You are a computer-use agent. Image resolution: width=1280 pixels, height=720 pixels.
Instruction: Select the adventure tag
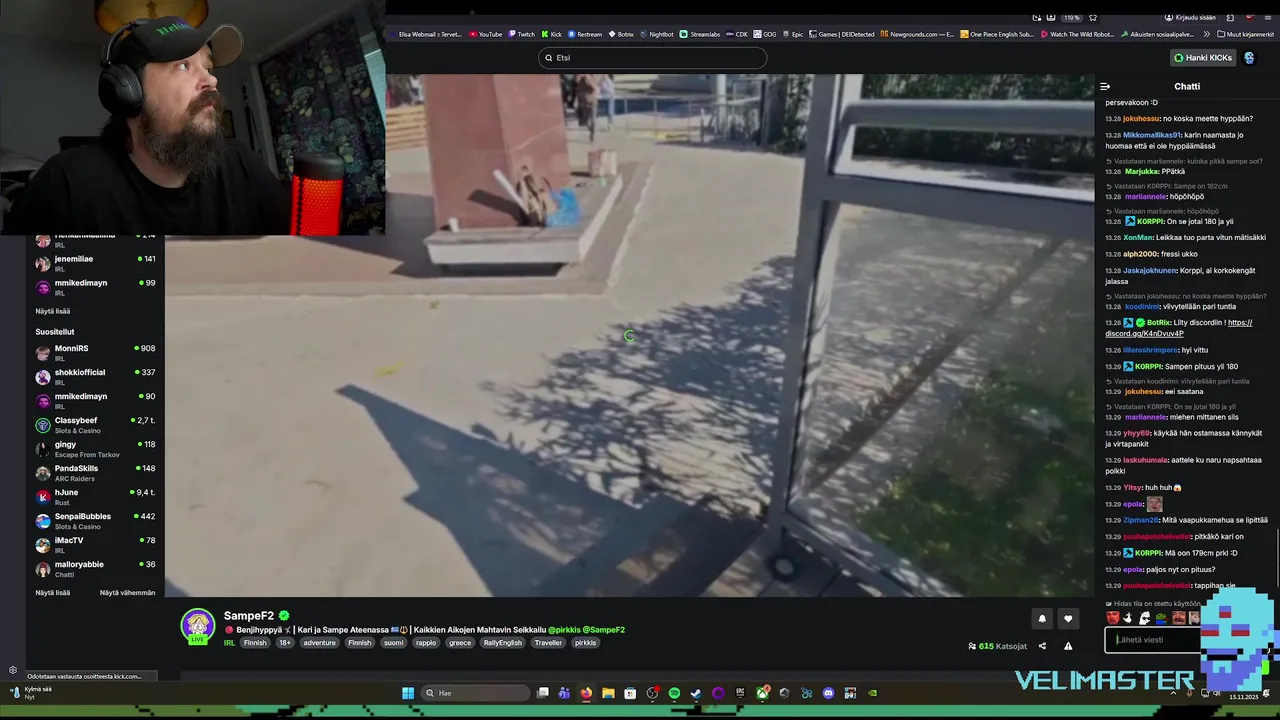(320, 643)
